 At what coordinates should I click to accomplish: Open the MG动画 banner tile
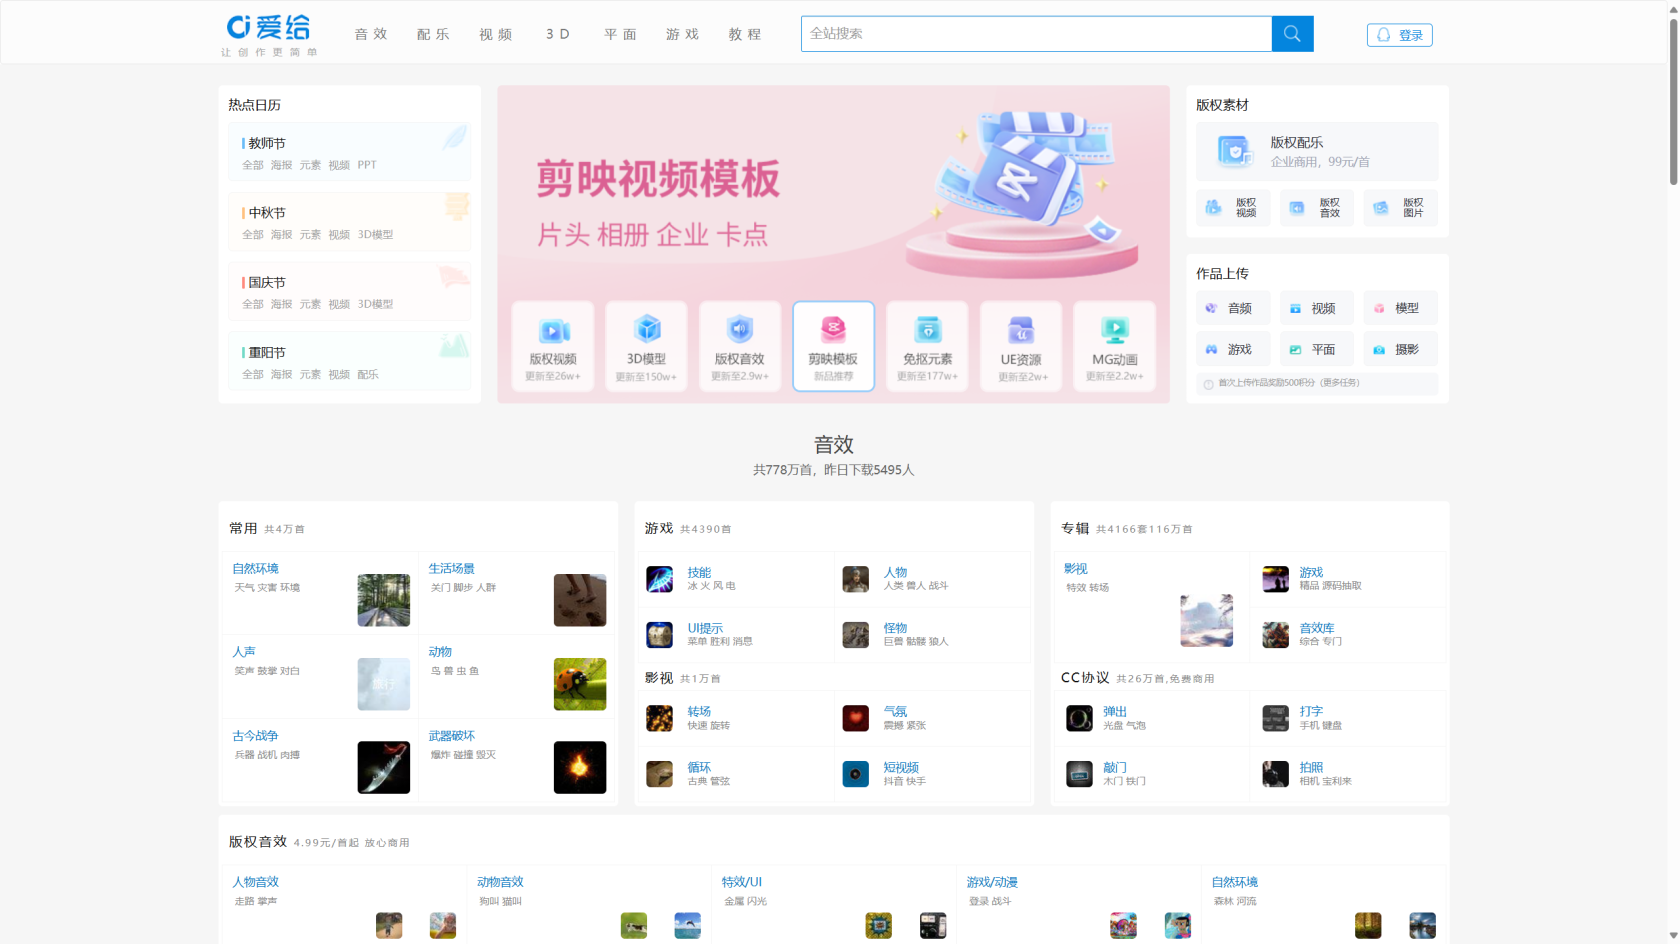tap(1115, 346)
